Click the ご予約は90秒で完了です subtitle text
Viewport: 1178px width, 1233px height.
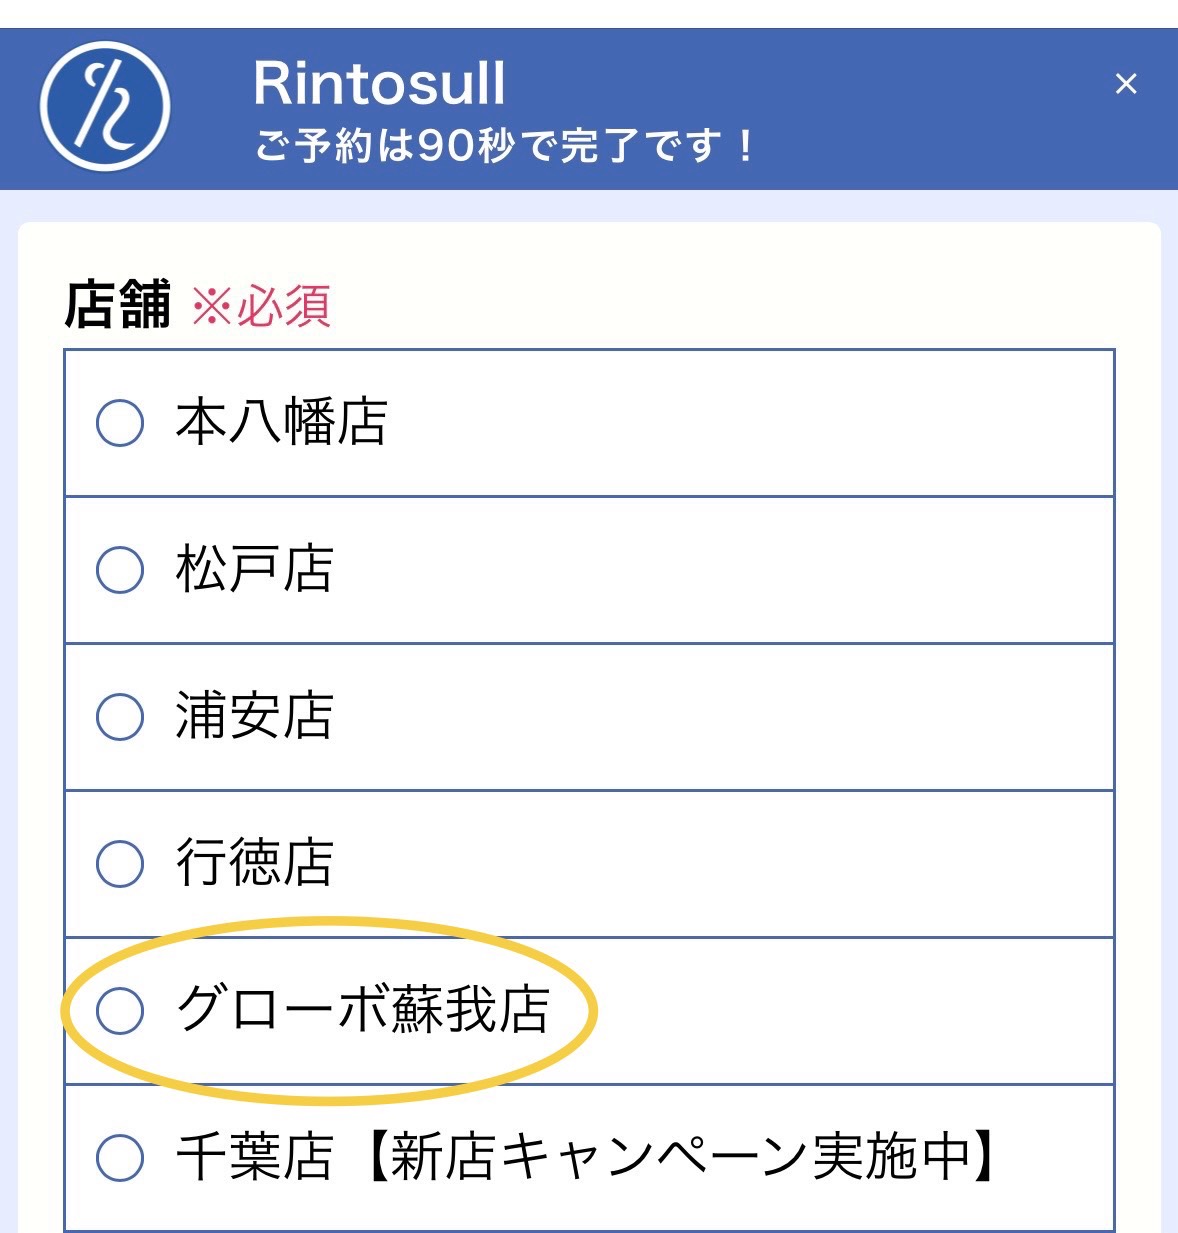(505, 146)
